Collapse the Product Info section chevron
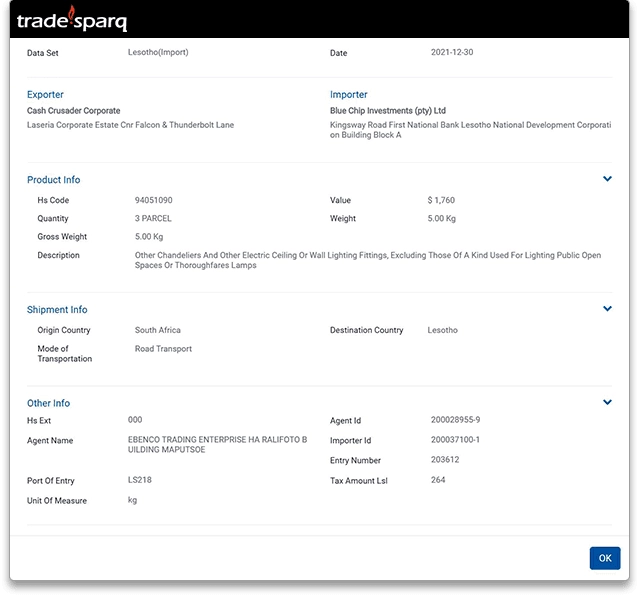 (607, 179)
